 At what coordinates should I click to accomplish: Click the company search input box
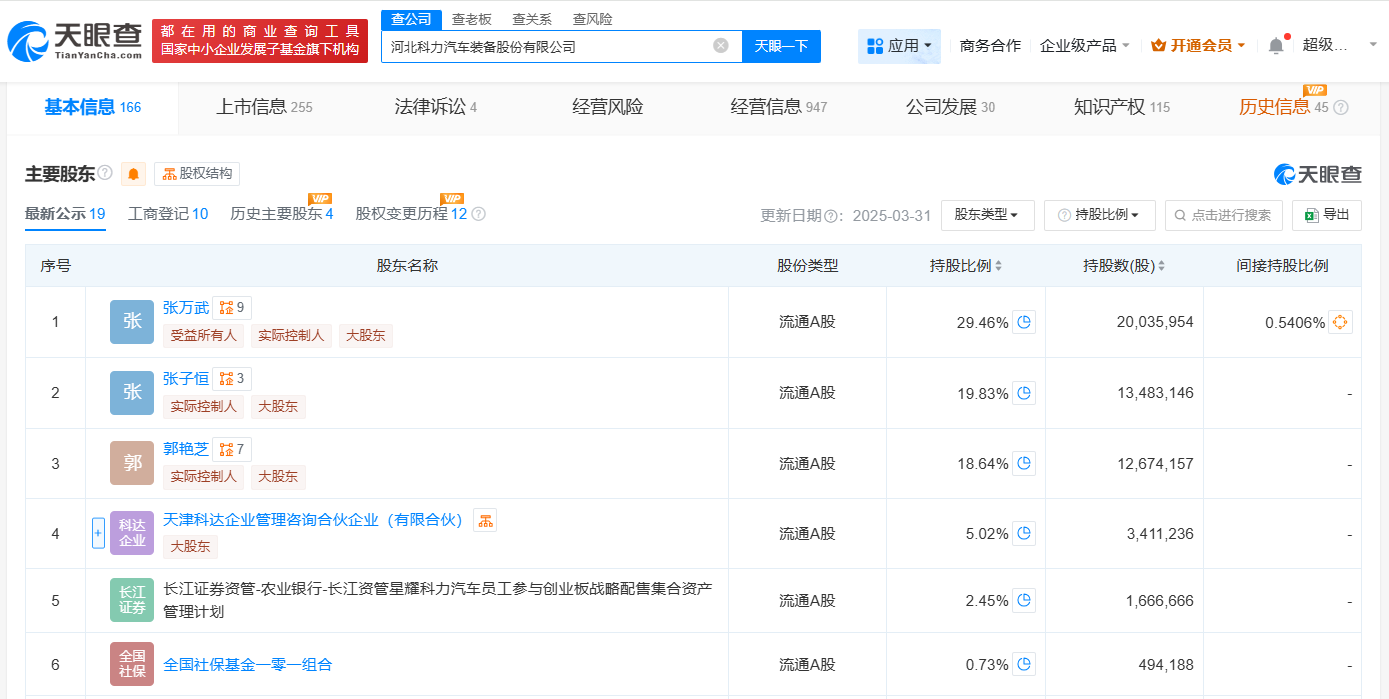[550, 46]
